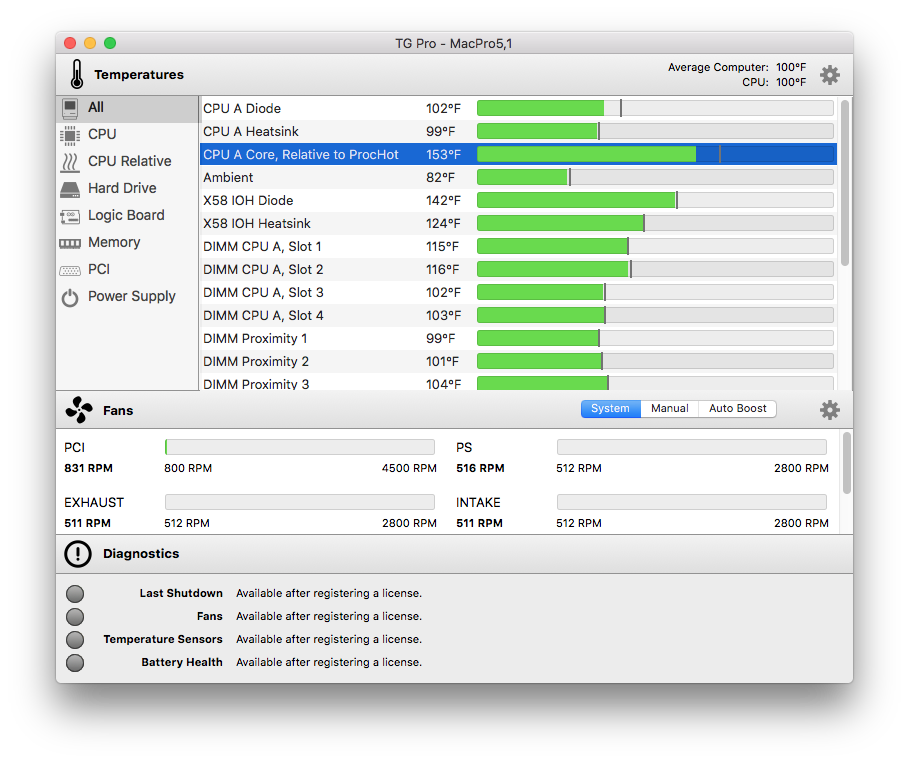Click the Last Shutdown diagnostics label
Screen dimensions: 909x763
pyautogui.click(x=181, y=593)
